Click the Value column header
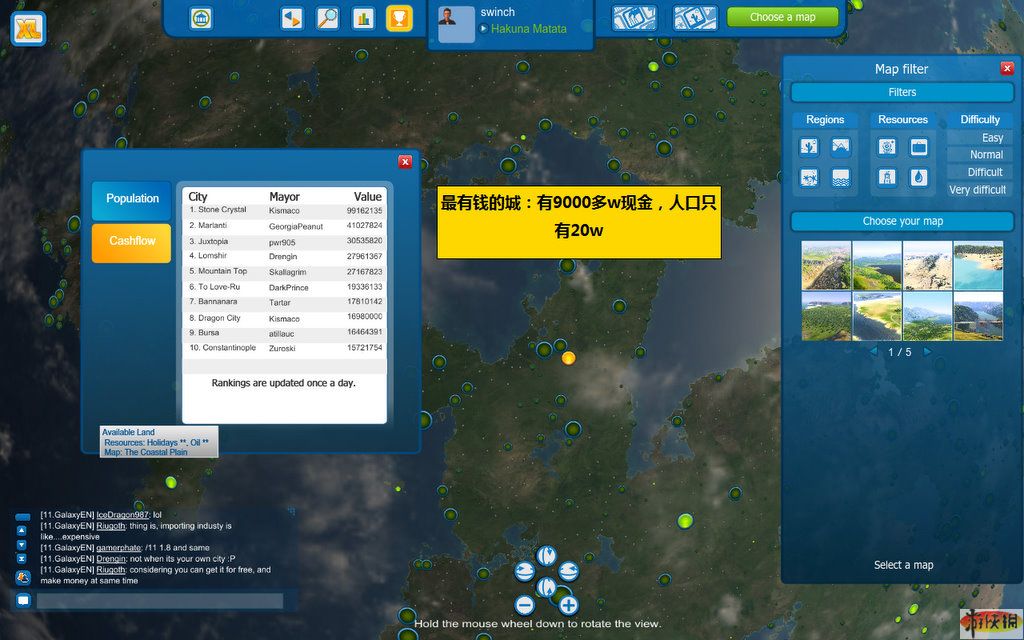This screenshot has height=640, width=1024. pos(368,196)
